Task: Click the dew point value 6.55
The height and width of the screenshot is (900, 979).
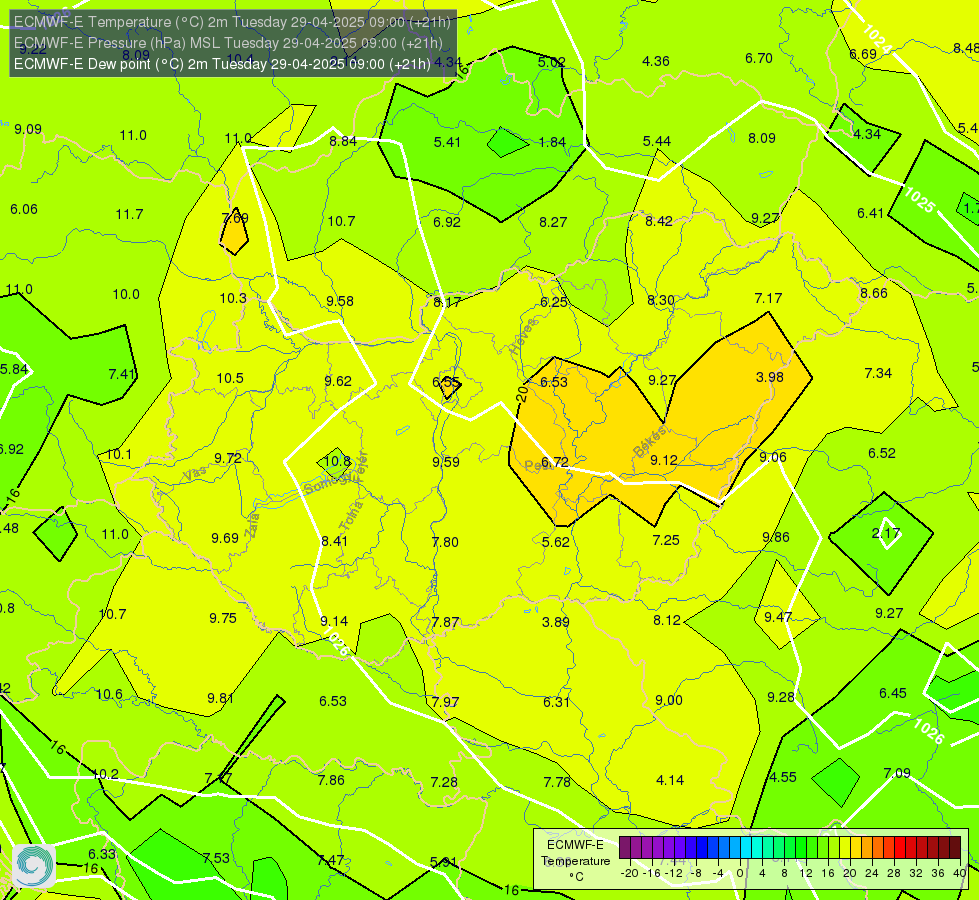Action: coord(446,382)
